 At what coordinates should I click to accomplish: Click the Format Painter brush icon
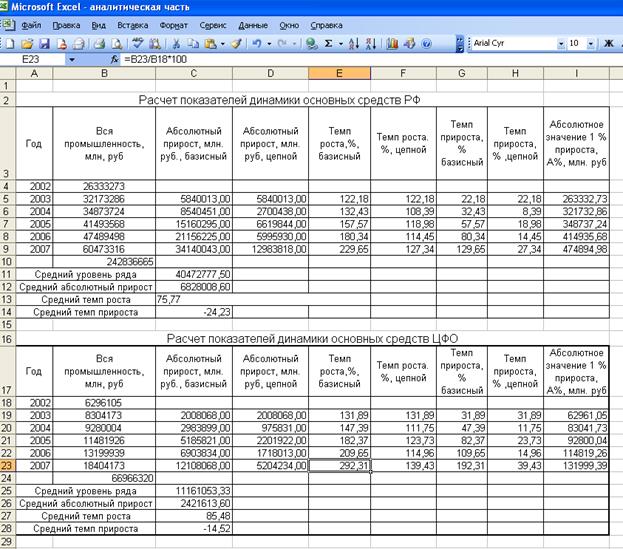tap(236, 44)
